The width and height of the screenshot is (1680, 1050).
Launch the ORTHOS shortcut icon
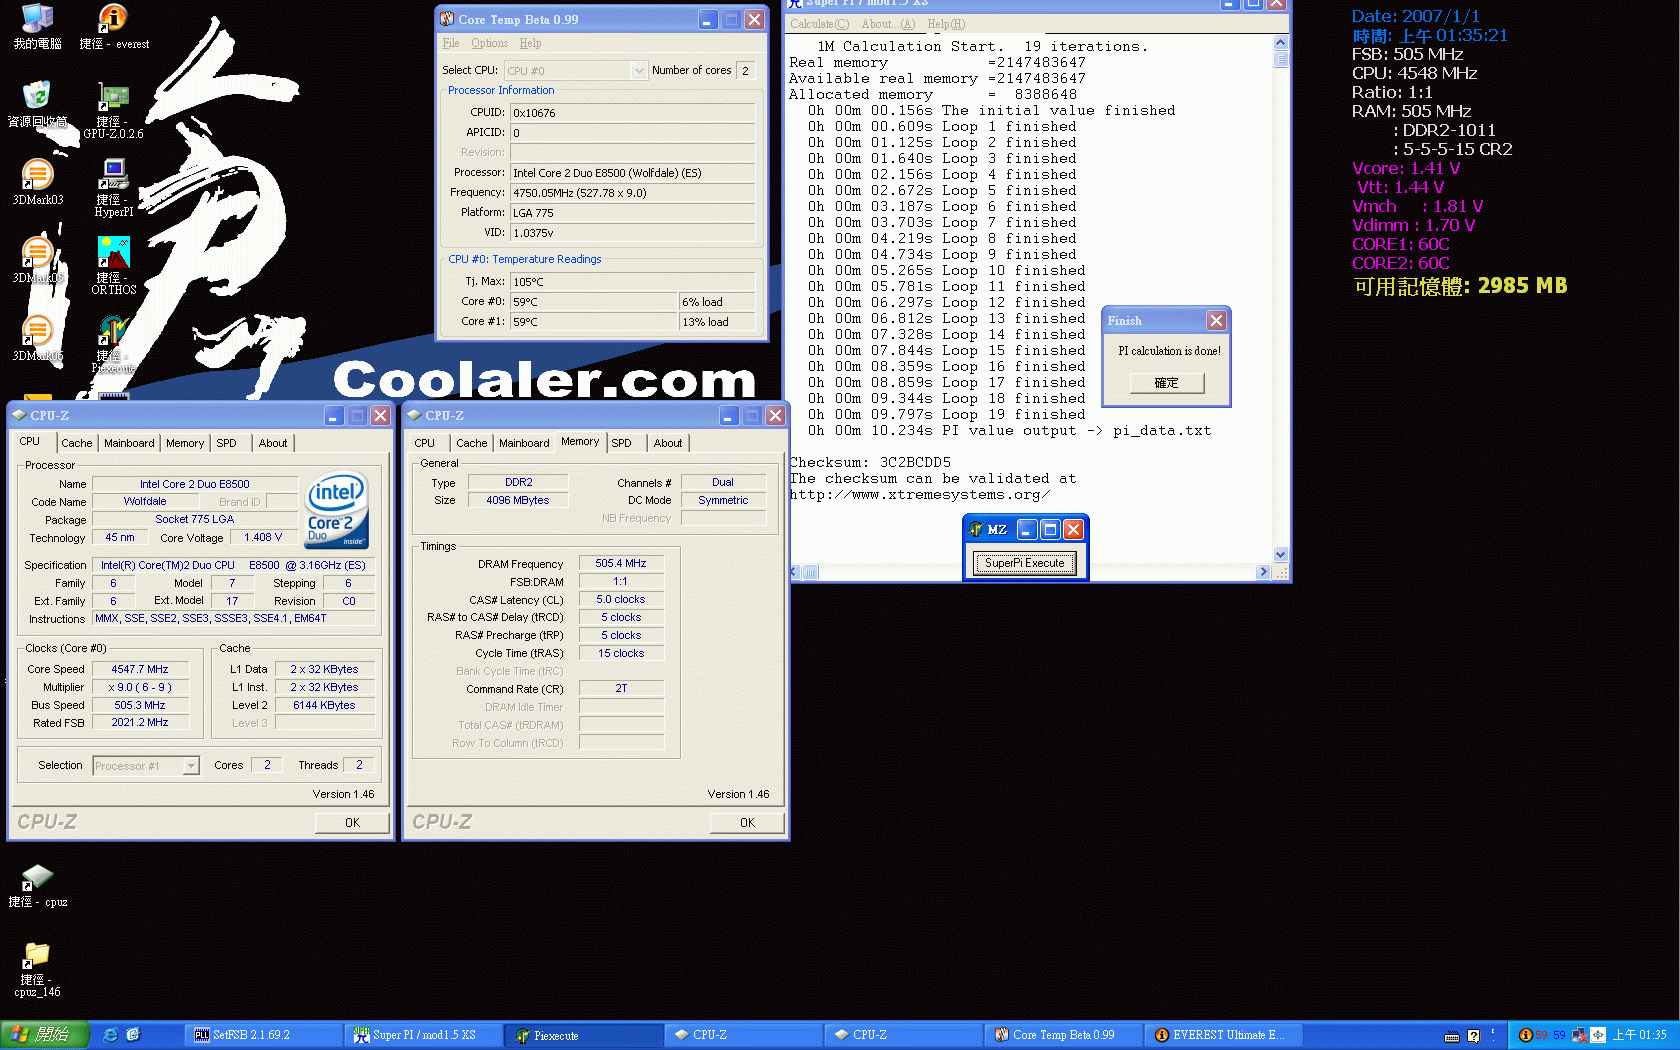[113, 266]
